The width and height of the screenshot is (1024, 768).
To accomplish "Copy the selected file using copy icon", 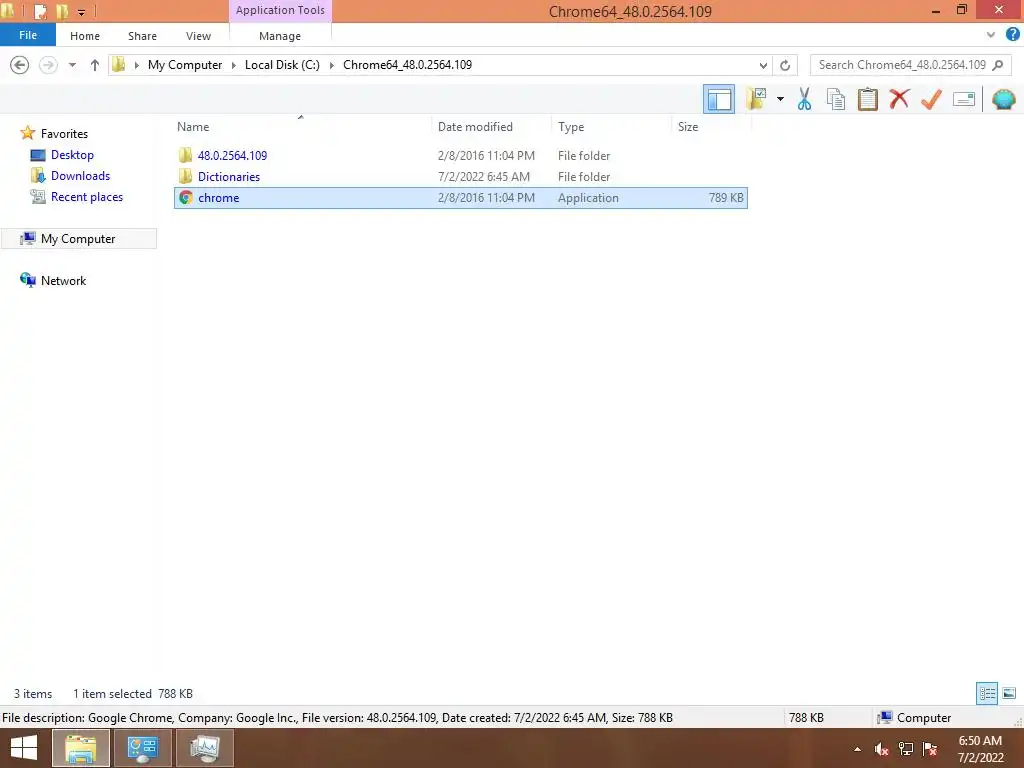I will point(836,99).
